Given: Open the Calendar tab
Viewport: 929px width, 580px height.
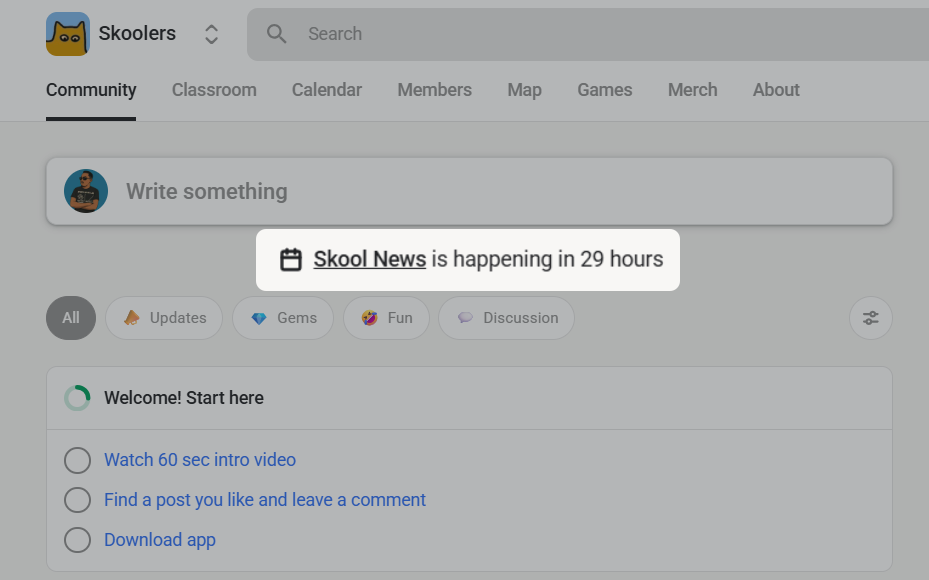Looking at the screenshot, I should tap(326, 90).
